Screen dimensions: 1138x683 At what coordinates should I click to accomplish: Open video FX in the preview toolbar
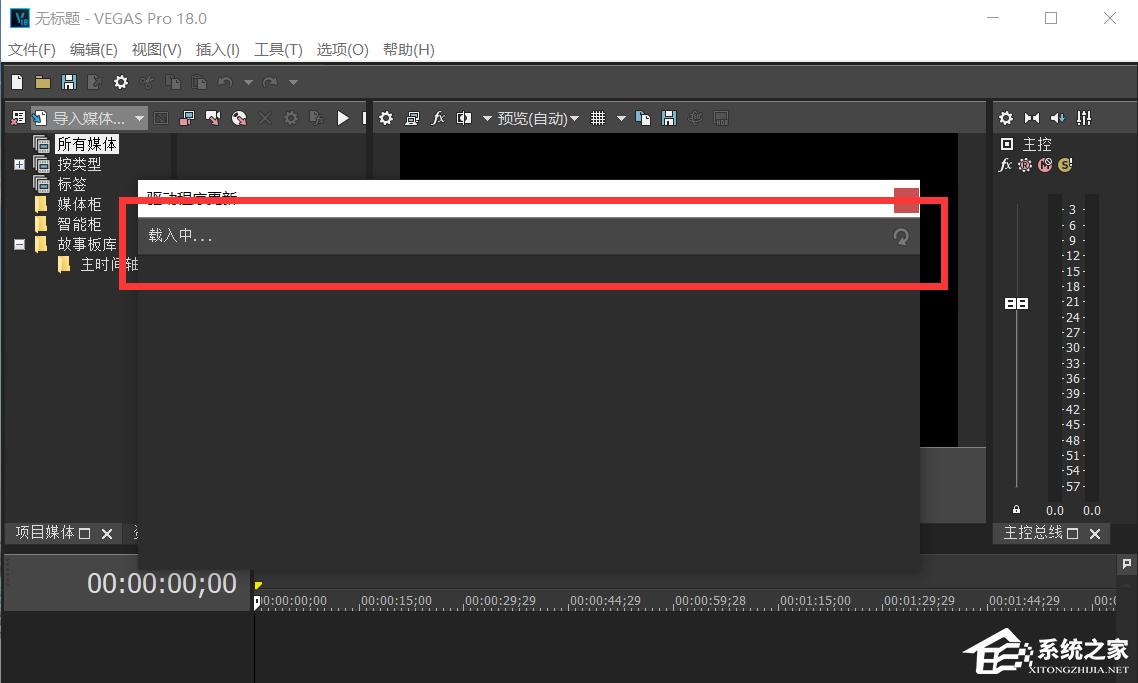(438, 118)
